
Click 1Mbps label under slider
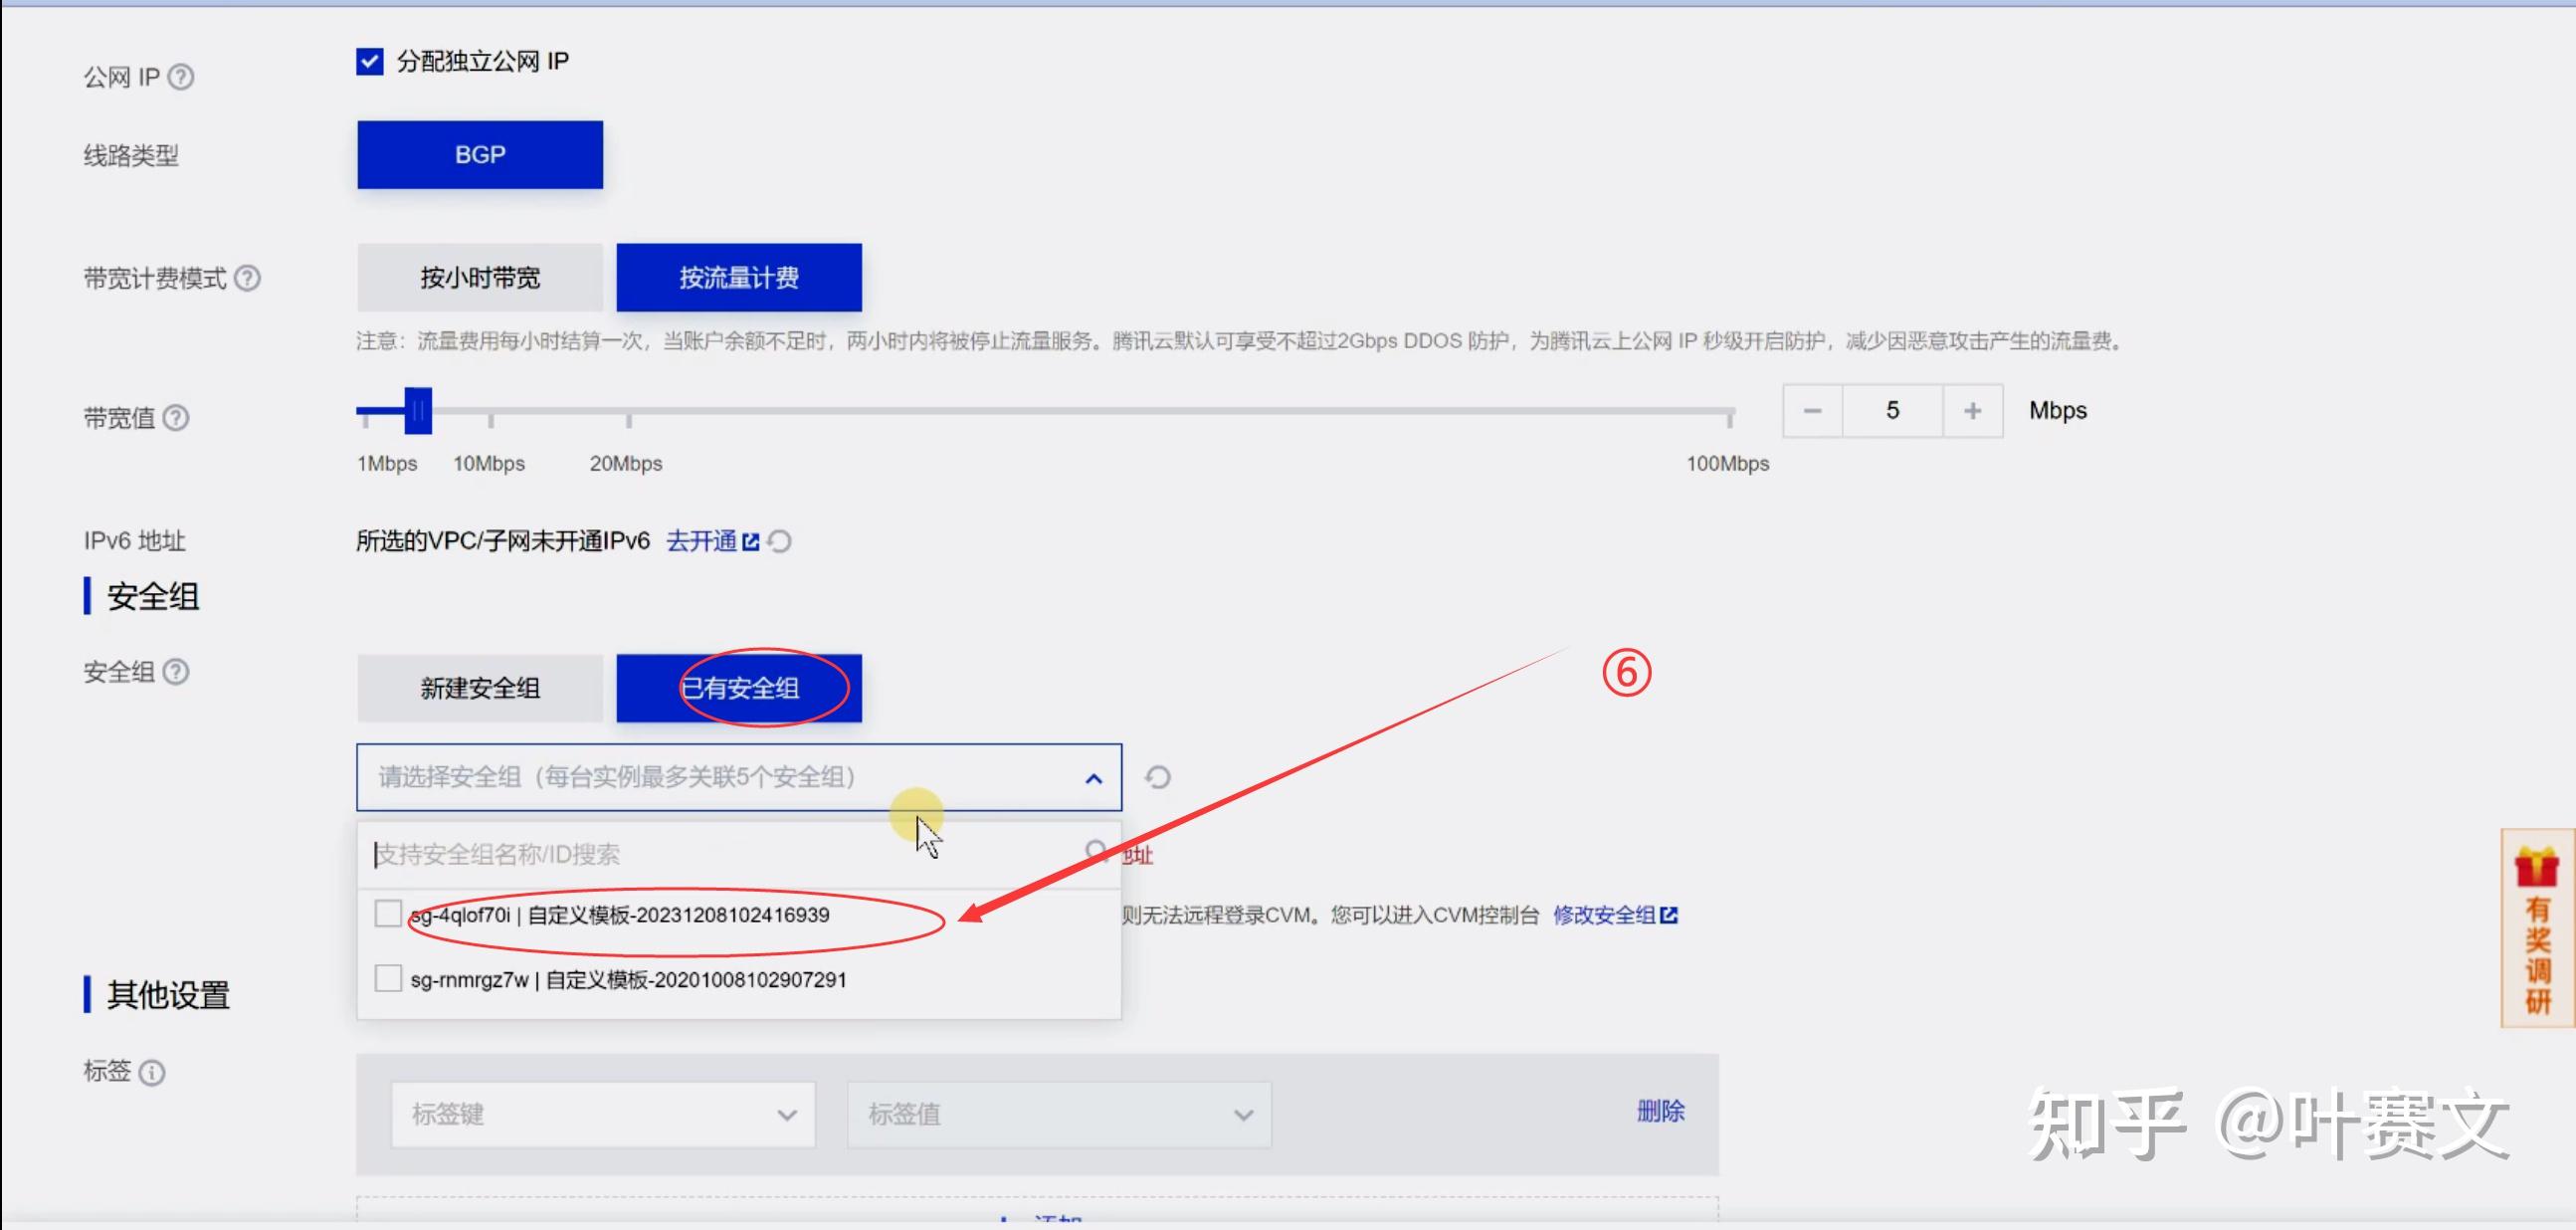point(387,464)
